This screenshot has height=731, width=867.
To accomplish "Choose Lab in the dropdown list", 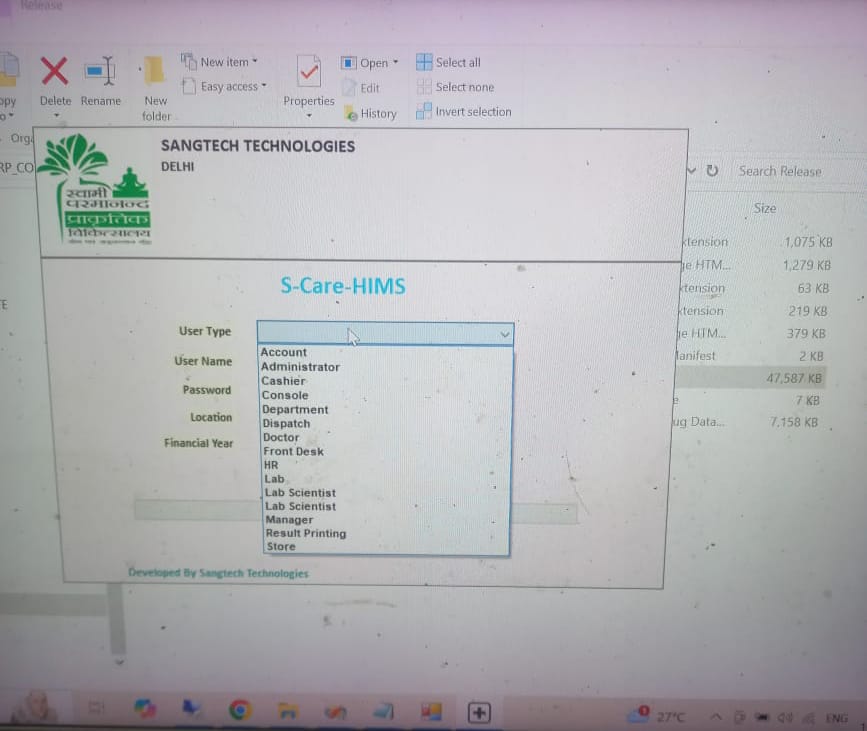I will (274, 479).
